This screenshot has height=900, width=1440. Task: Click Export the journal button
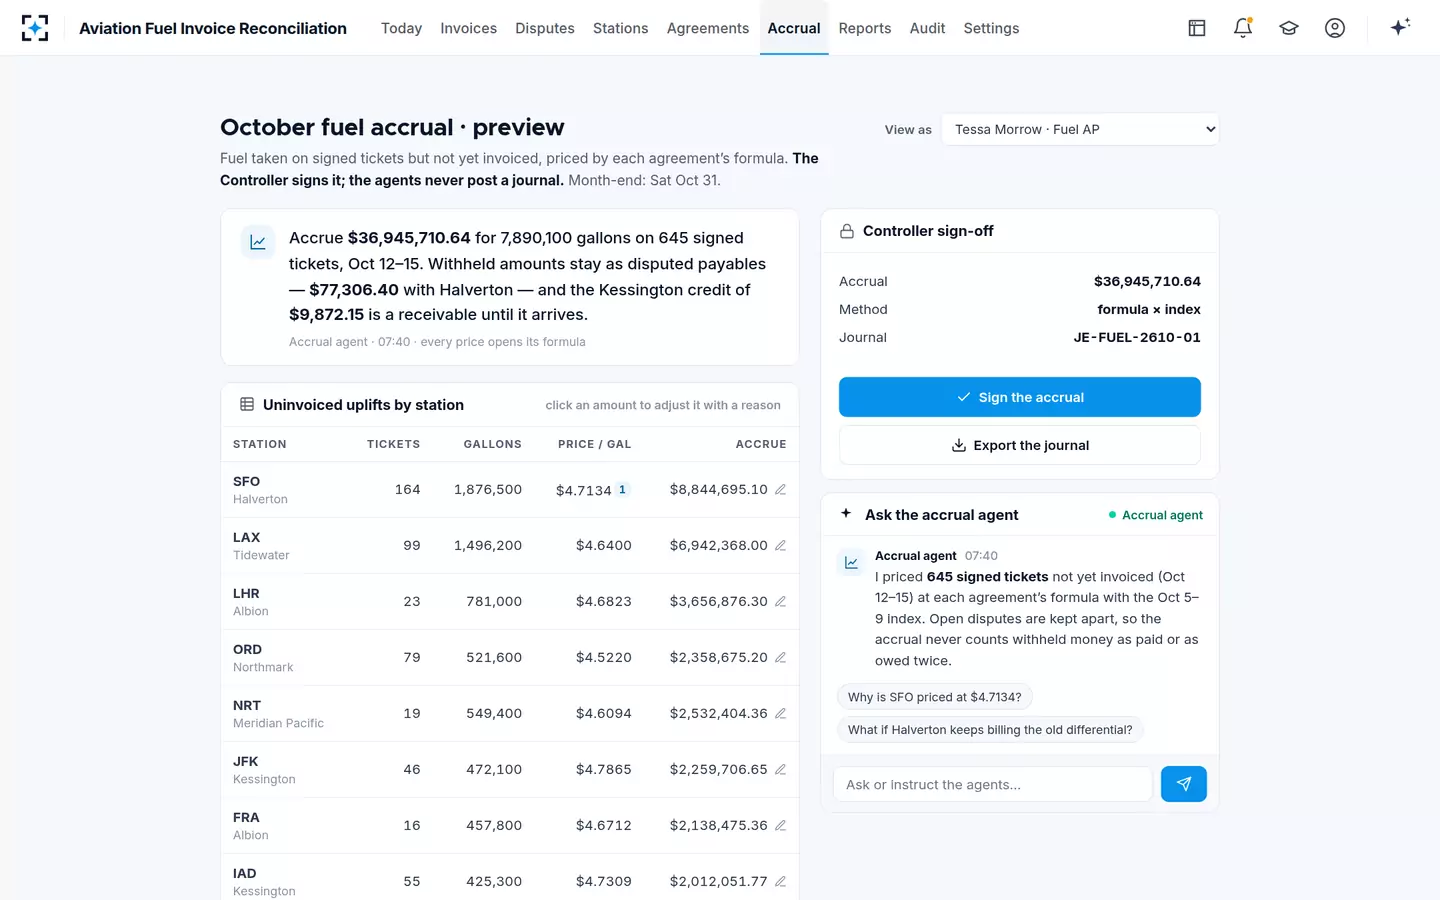pyautogui.click(x=1020, y=445)
